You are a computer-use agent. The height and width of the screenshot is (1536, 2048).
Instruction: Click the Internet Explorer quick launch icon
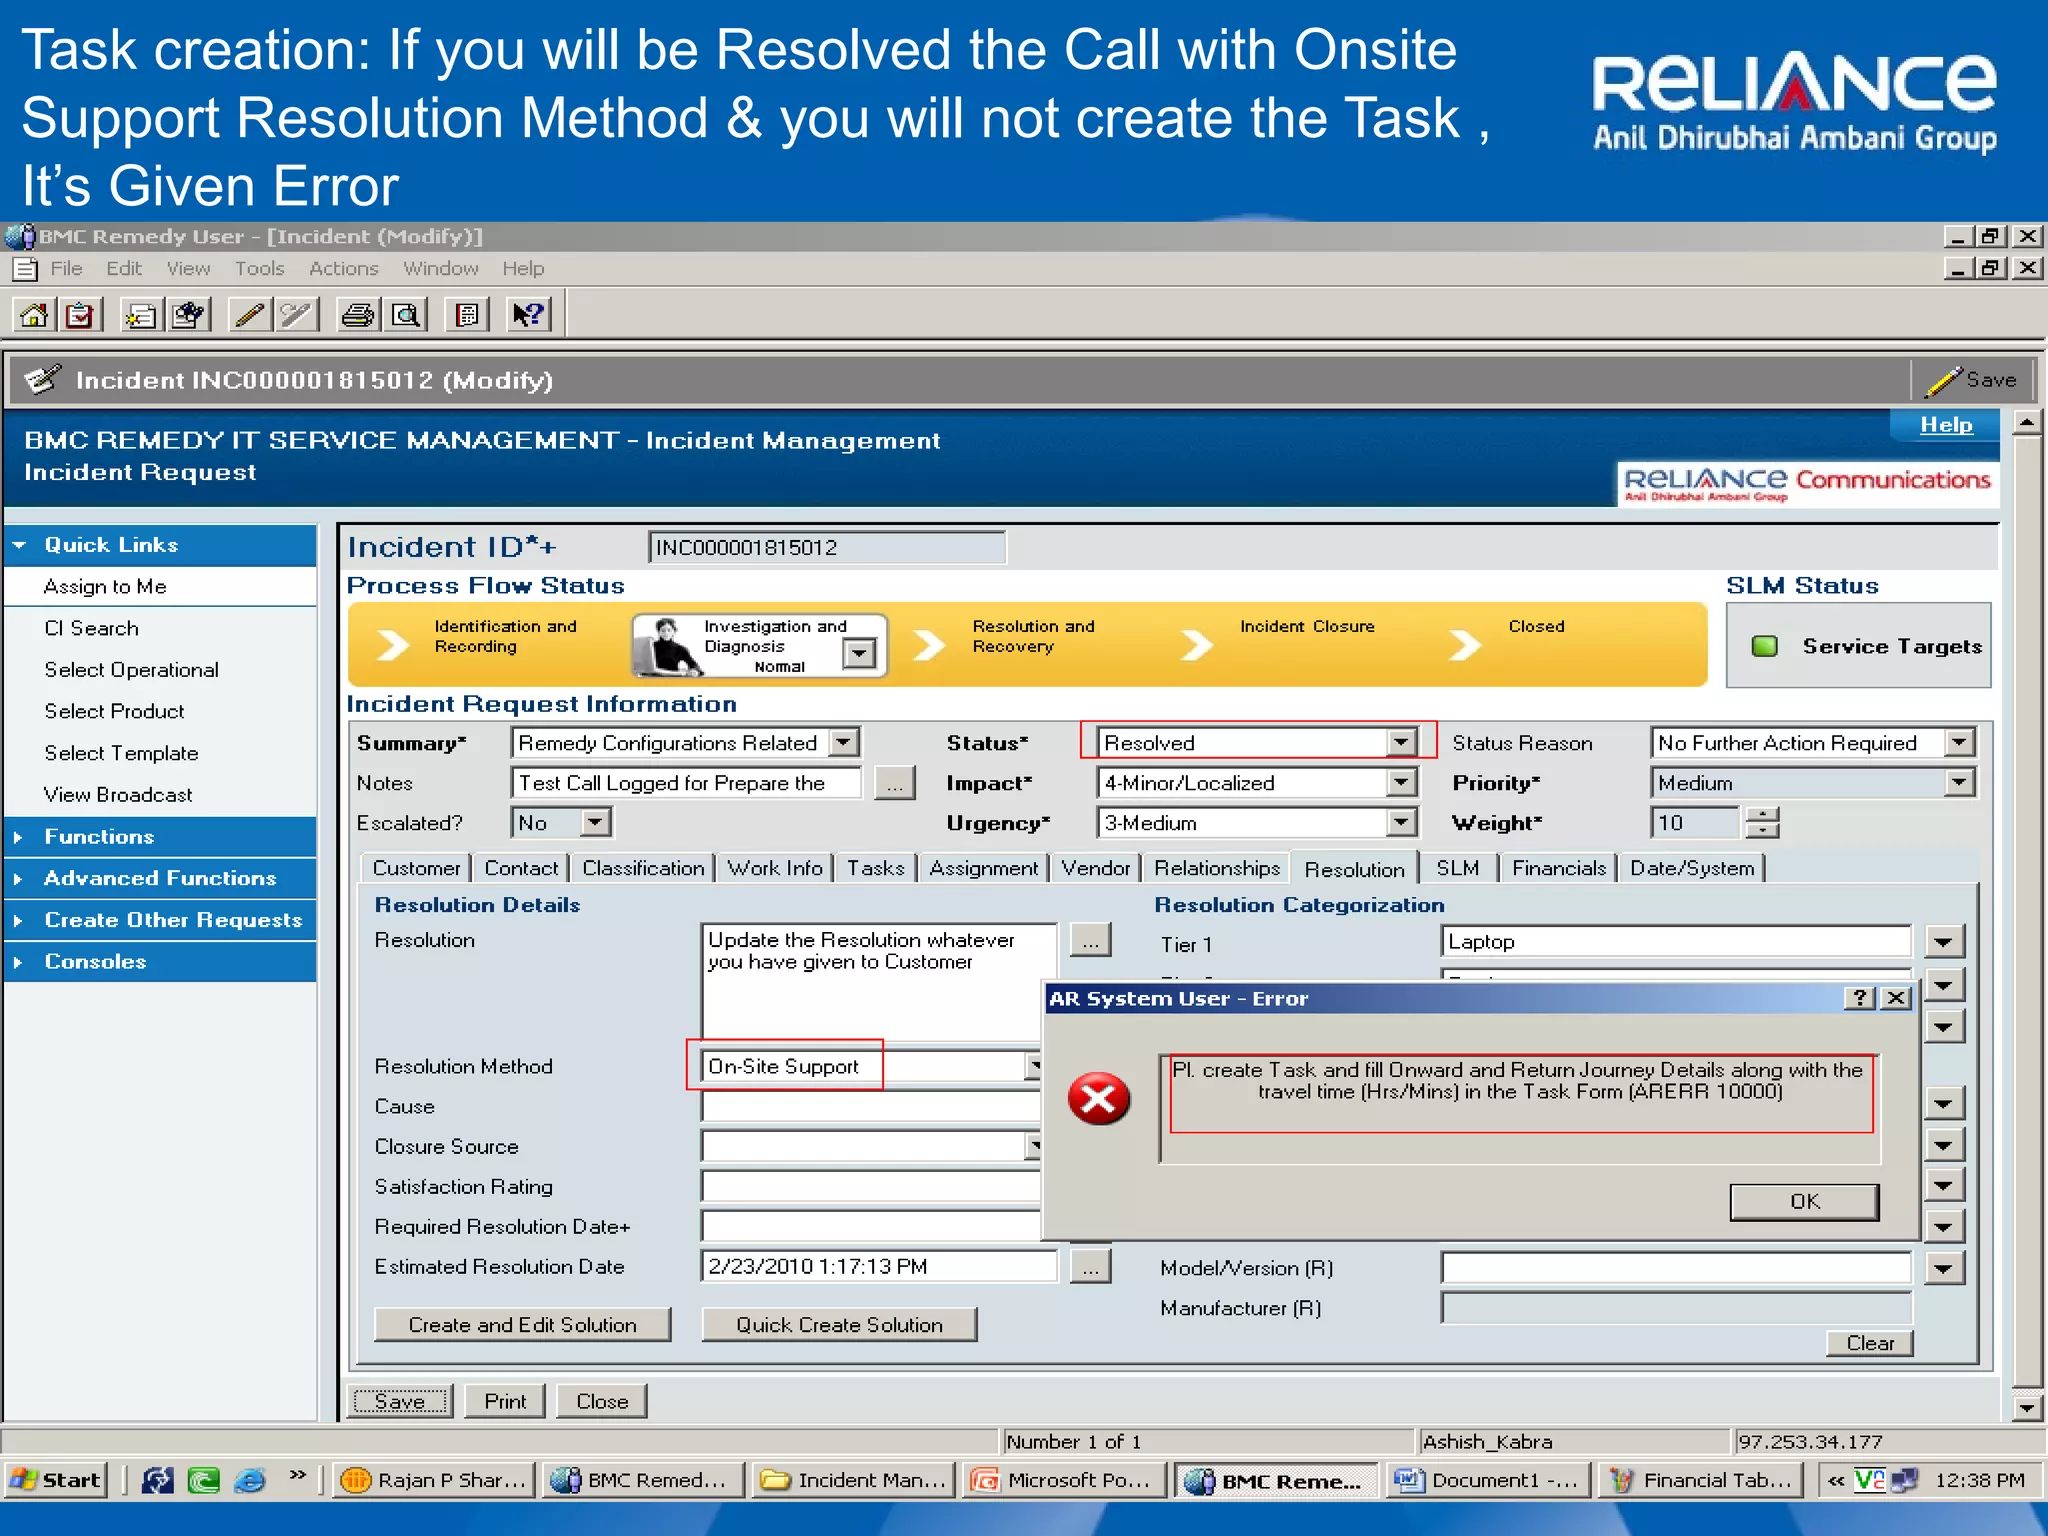(x=249, y=1480)
